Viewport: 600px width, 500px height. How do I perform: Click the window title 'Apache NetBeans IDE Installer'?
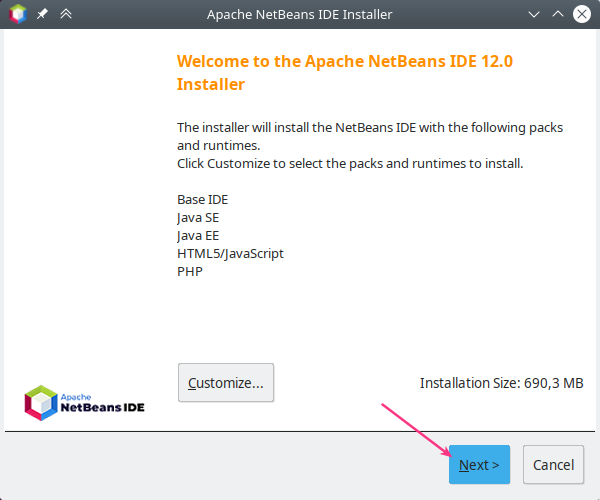[299, 14]
